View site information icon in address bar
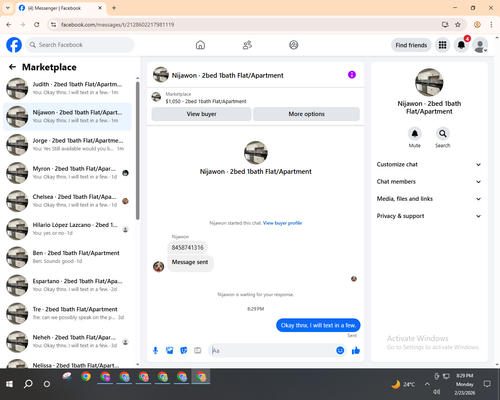 (53, 25)
